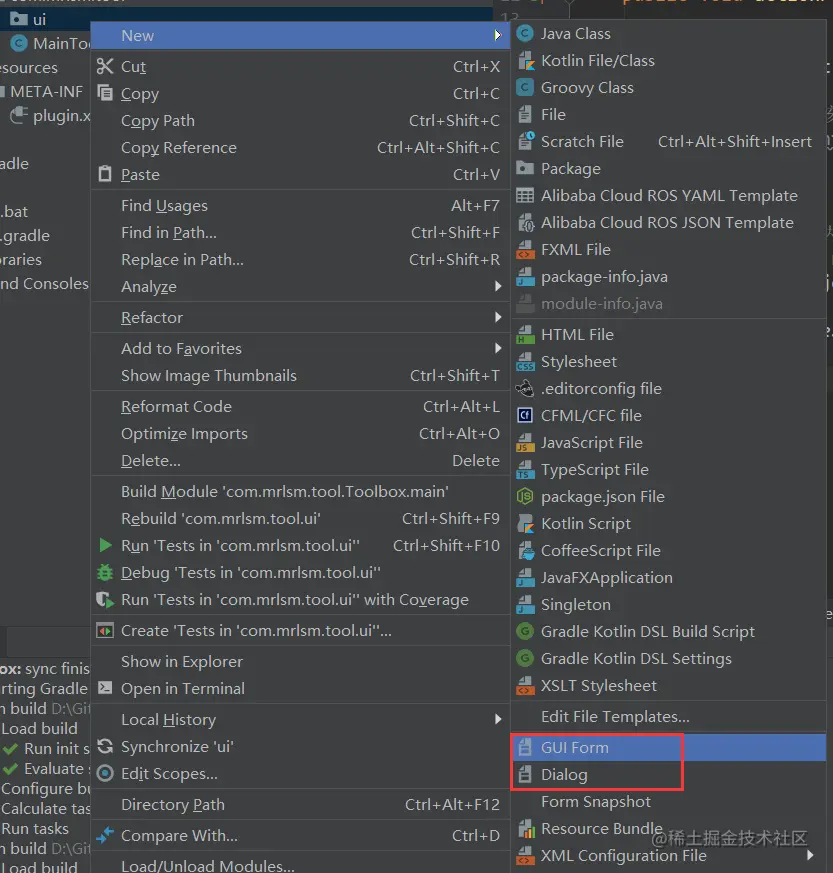Select Edit Scopes... entry

point(300,774)
